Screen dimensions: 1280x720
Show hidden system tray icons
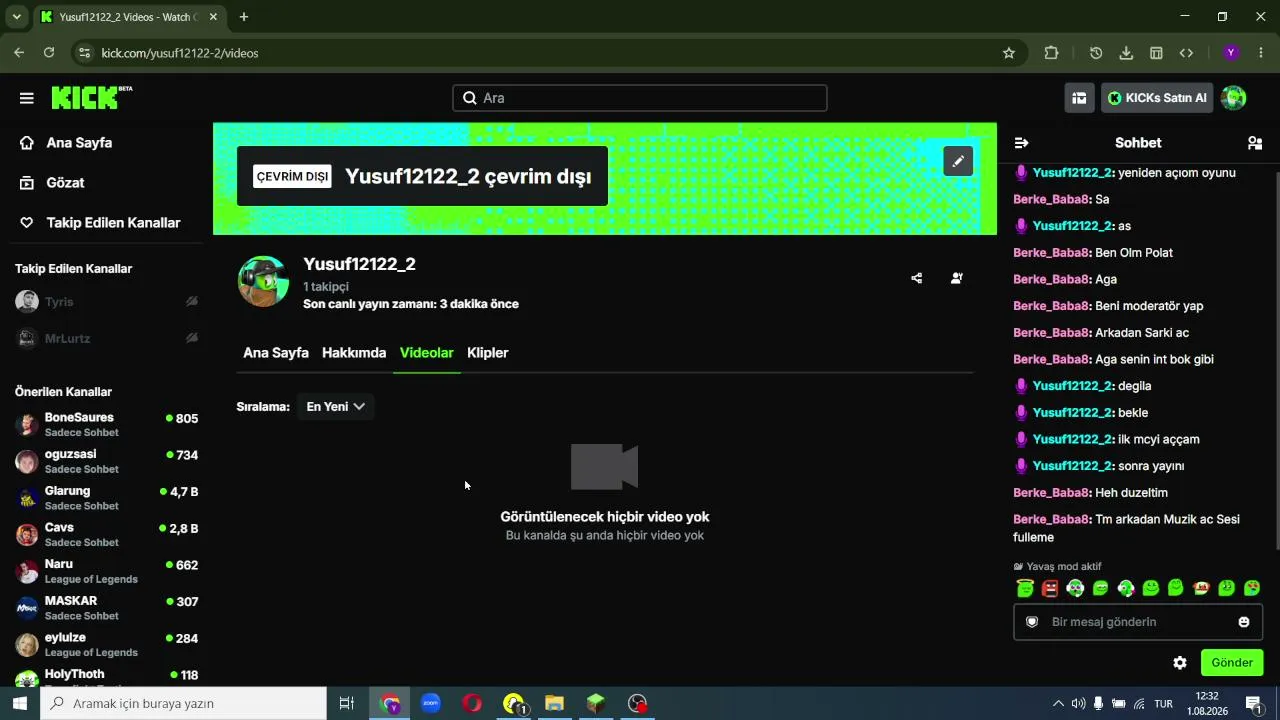1058,704
